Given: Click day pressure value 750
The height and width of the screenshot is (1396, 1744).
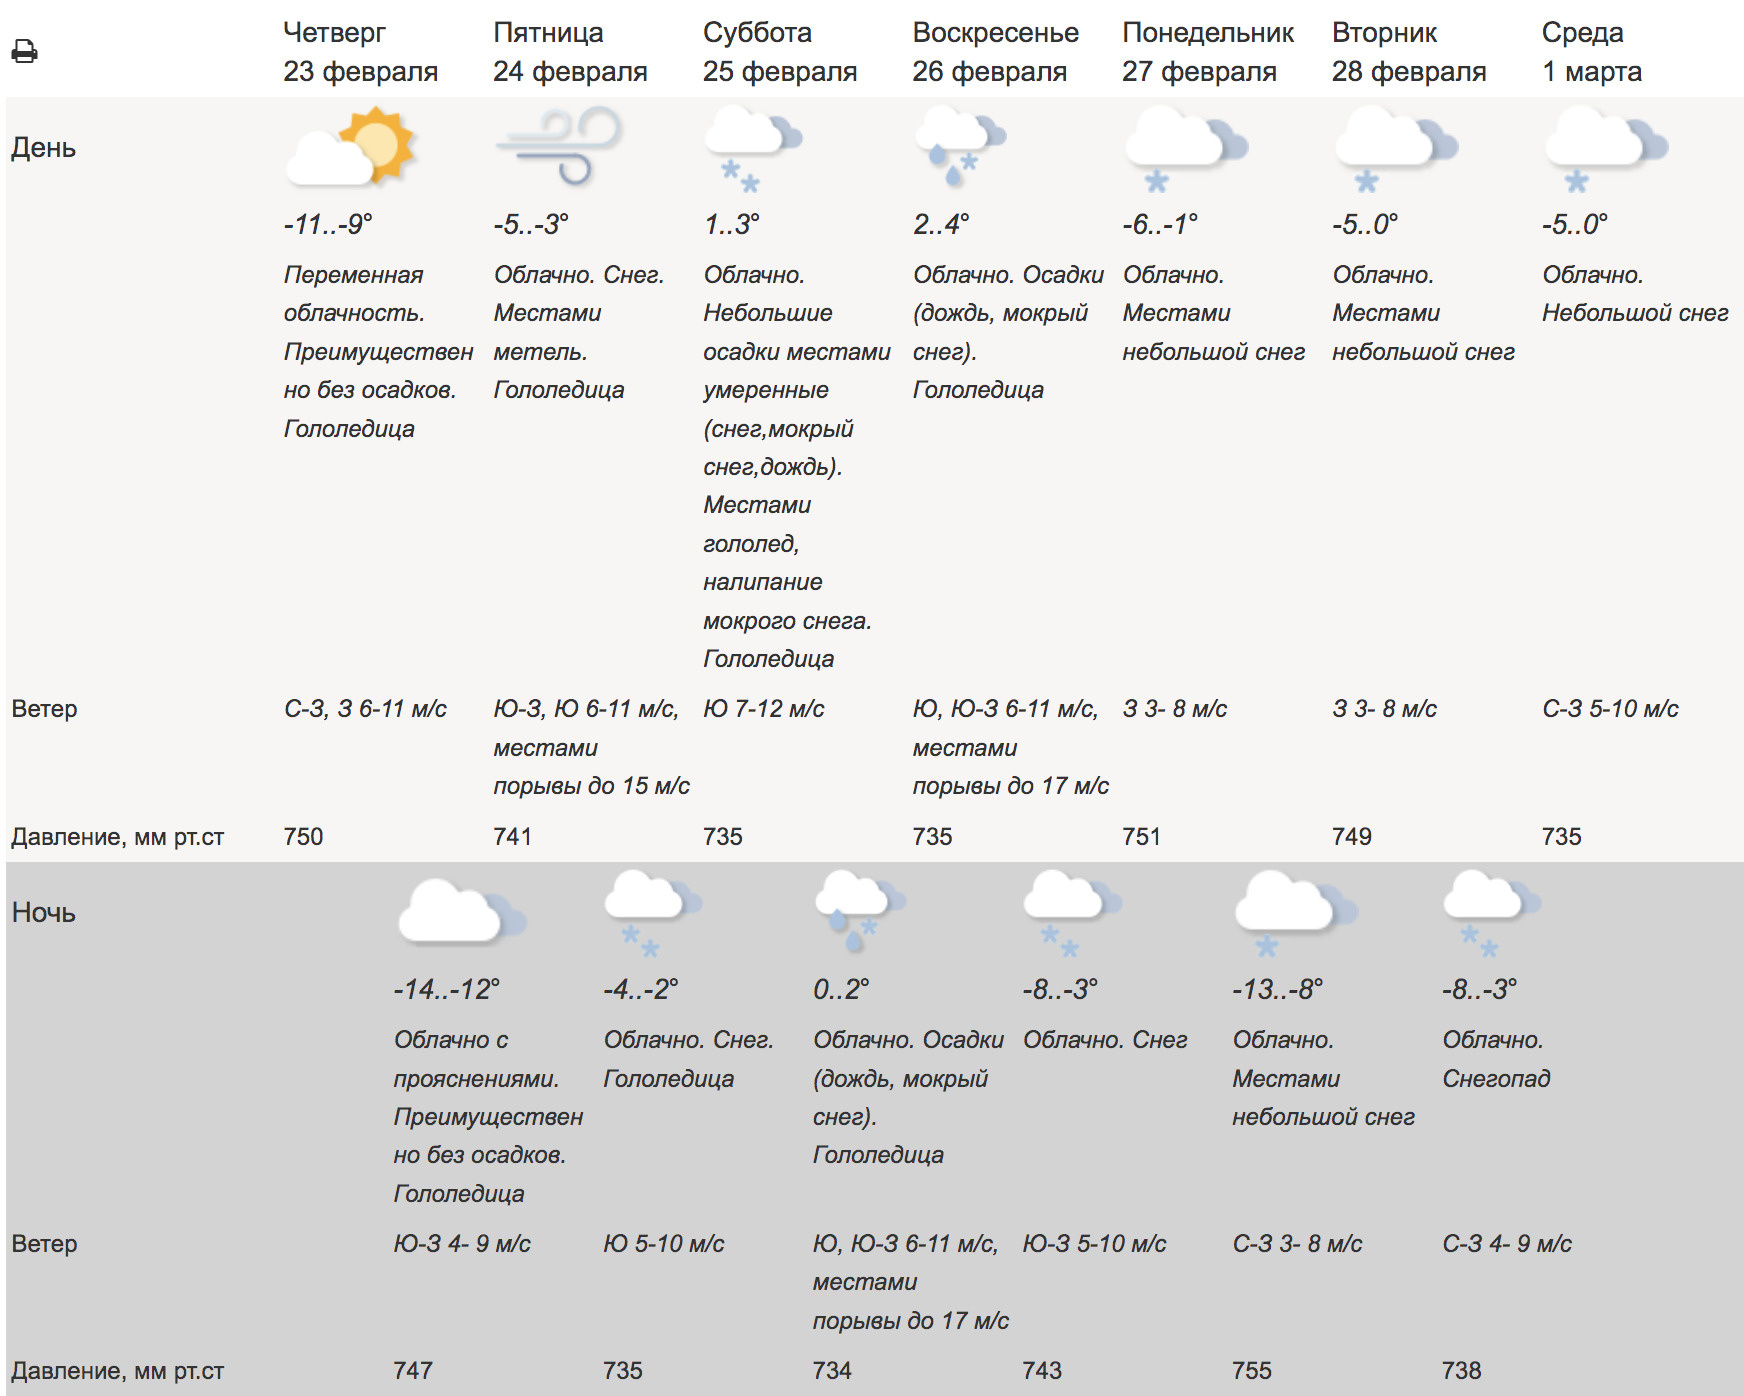Looking at the screenshot, I should coord(303,837).
